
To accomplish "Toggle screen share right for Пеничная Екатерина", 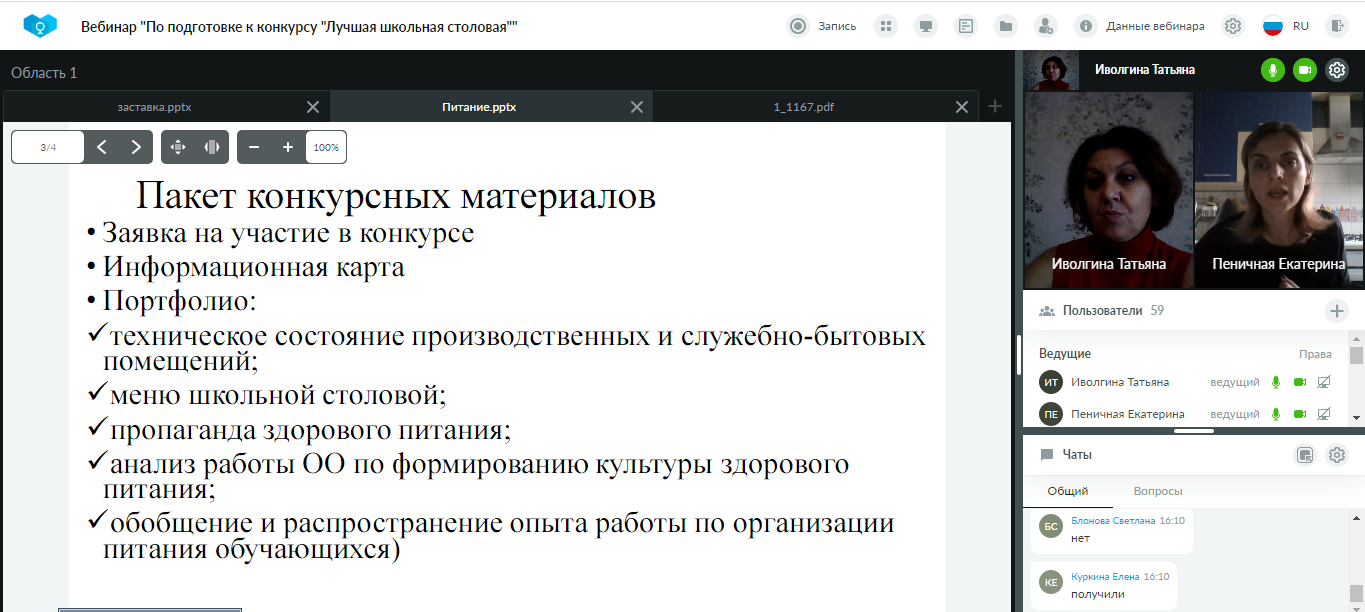I will 1324,414.
